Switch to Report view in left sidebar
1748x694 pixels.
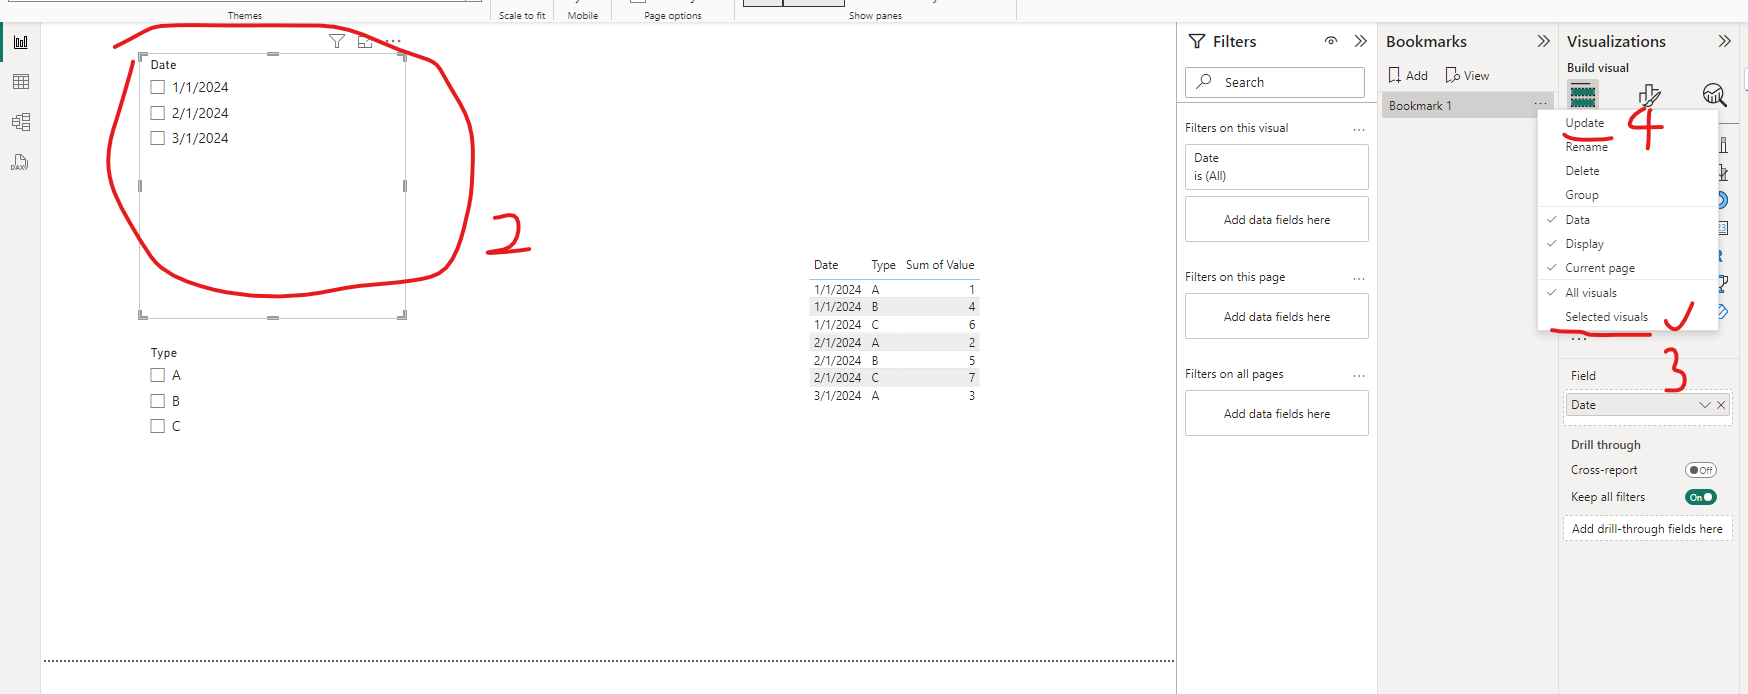[21, 42]
